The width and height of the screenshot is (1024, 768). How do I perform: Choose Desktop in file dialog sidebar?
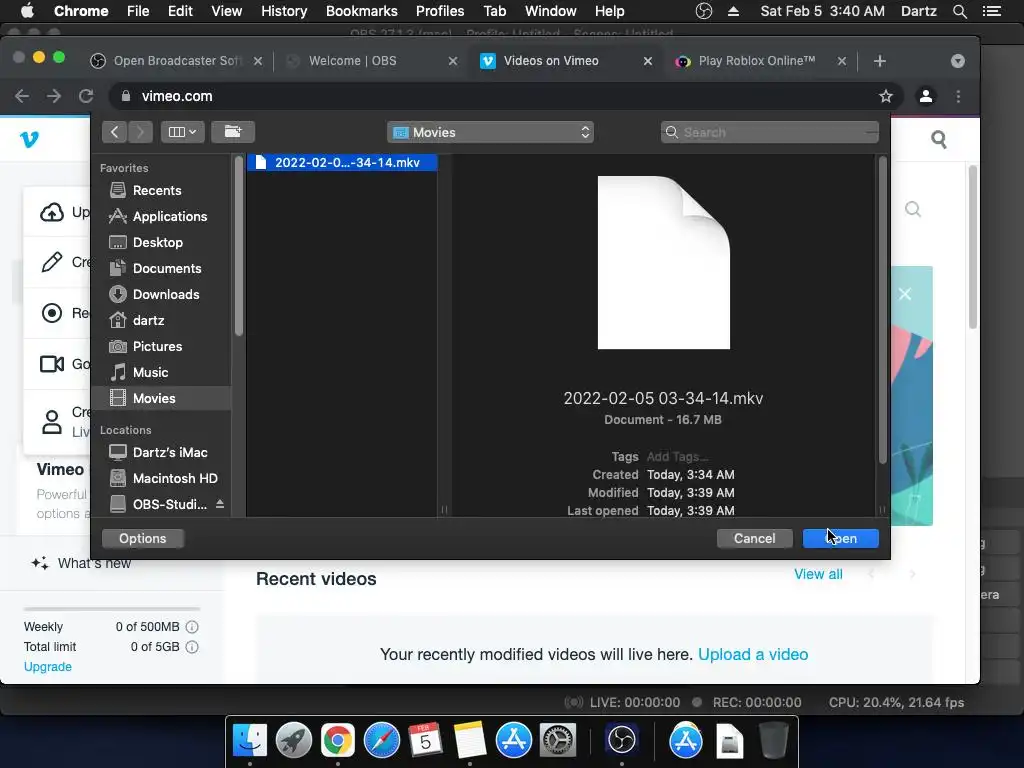pos(157,242)
